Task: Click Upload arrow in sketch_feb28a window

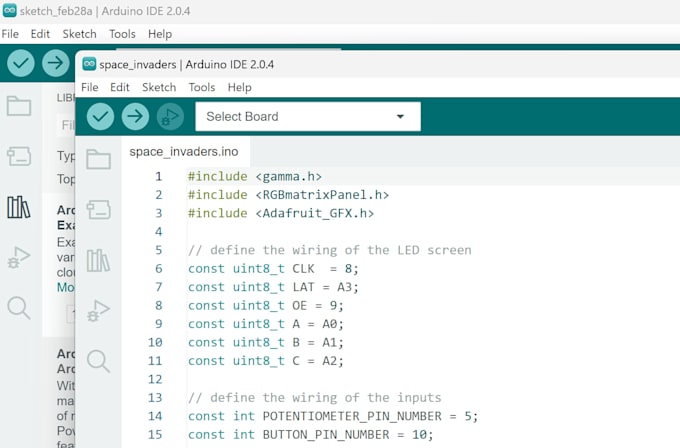Action: tap(56, 63)
